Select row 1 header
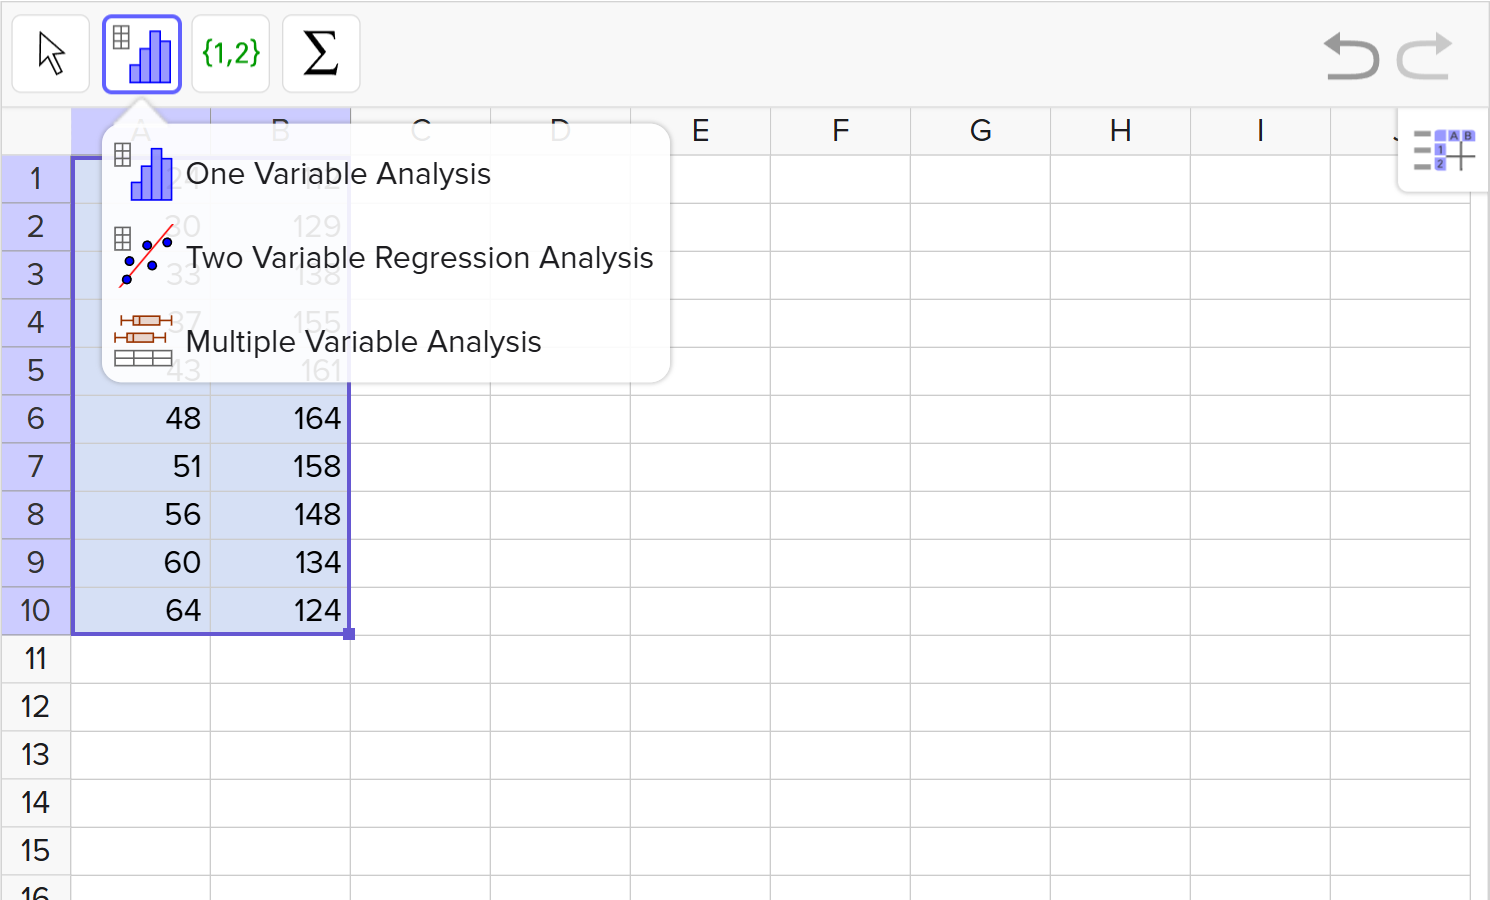The width and height of the screenshot is (1490, 900). click(36, 179)
